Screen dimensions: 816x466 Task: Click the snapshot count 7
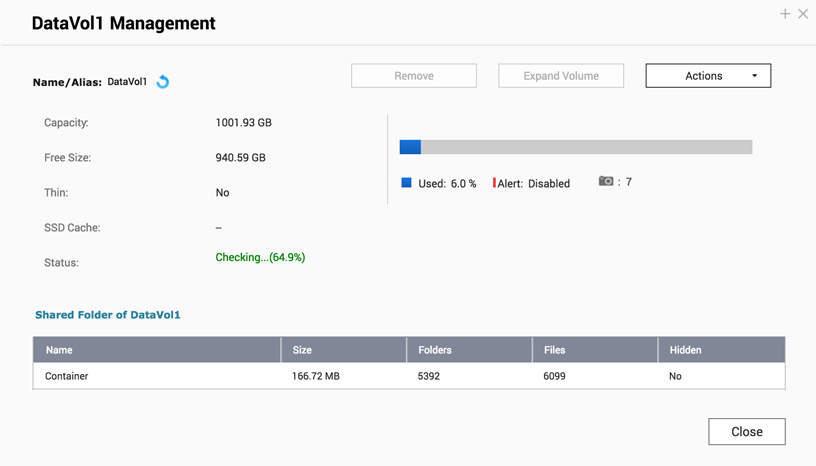pyautogui.click(x=629, y=182)
